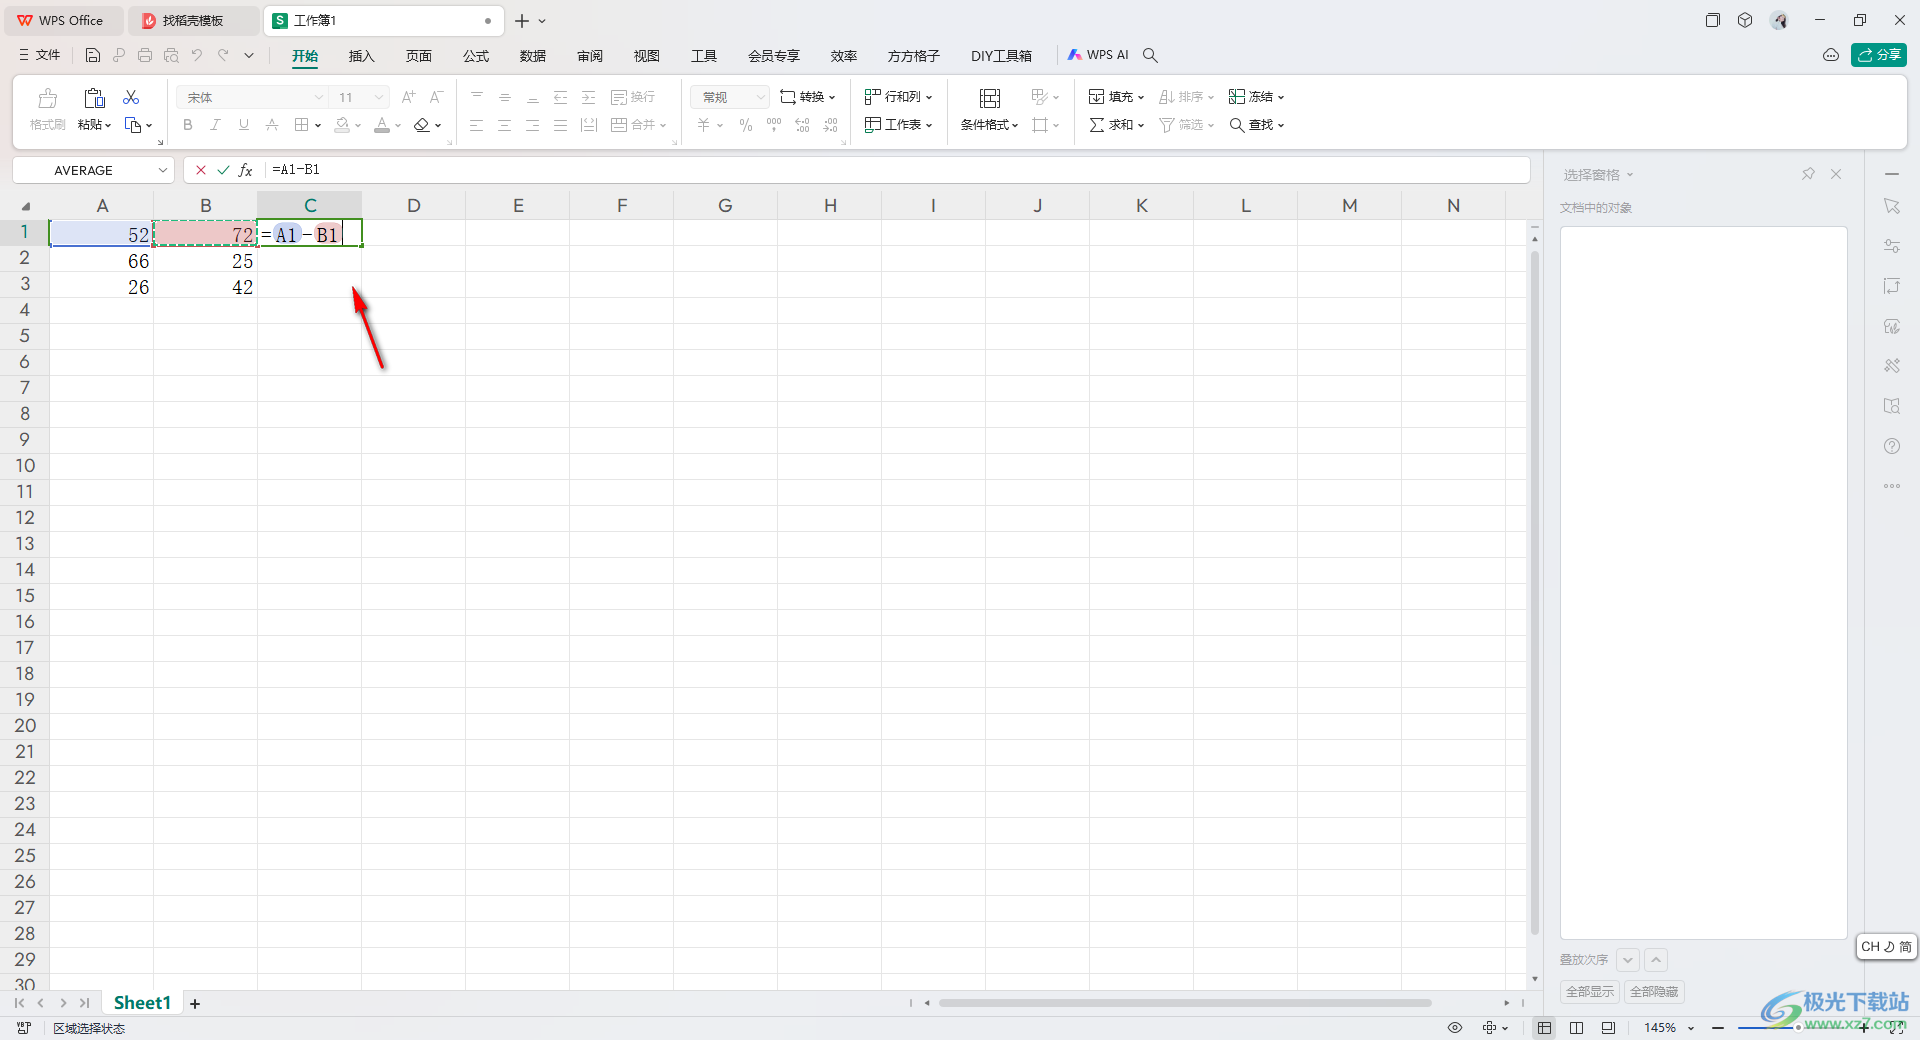Toggle wrap text (换行)
Screen dimensions: 1920x1040
click(633, 97)
